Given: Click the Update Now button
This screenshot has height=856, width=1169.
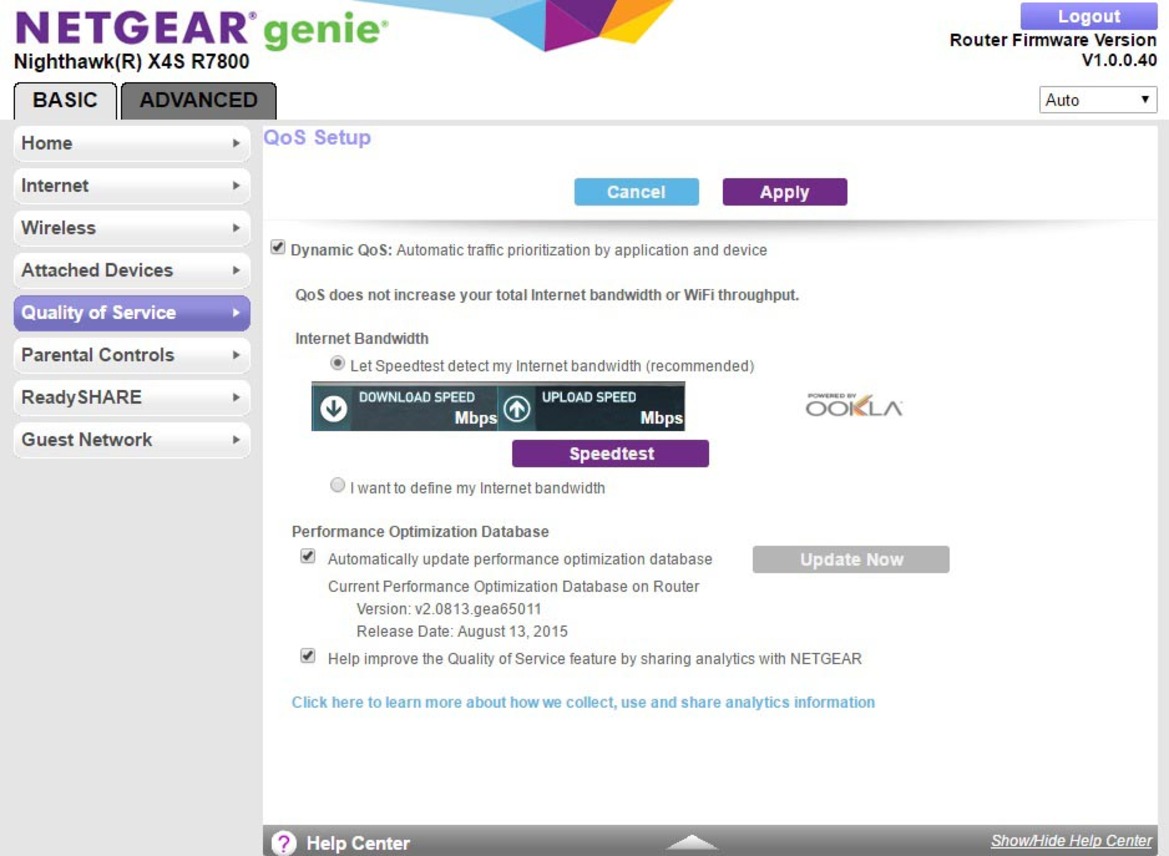Looking at the screenshot, I should coord(851,559).
